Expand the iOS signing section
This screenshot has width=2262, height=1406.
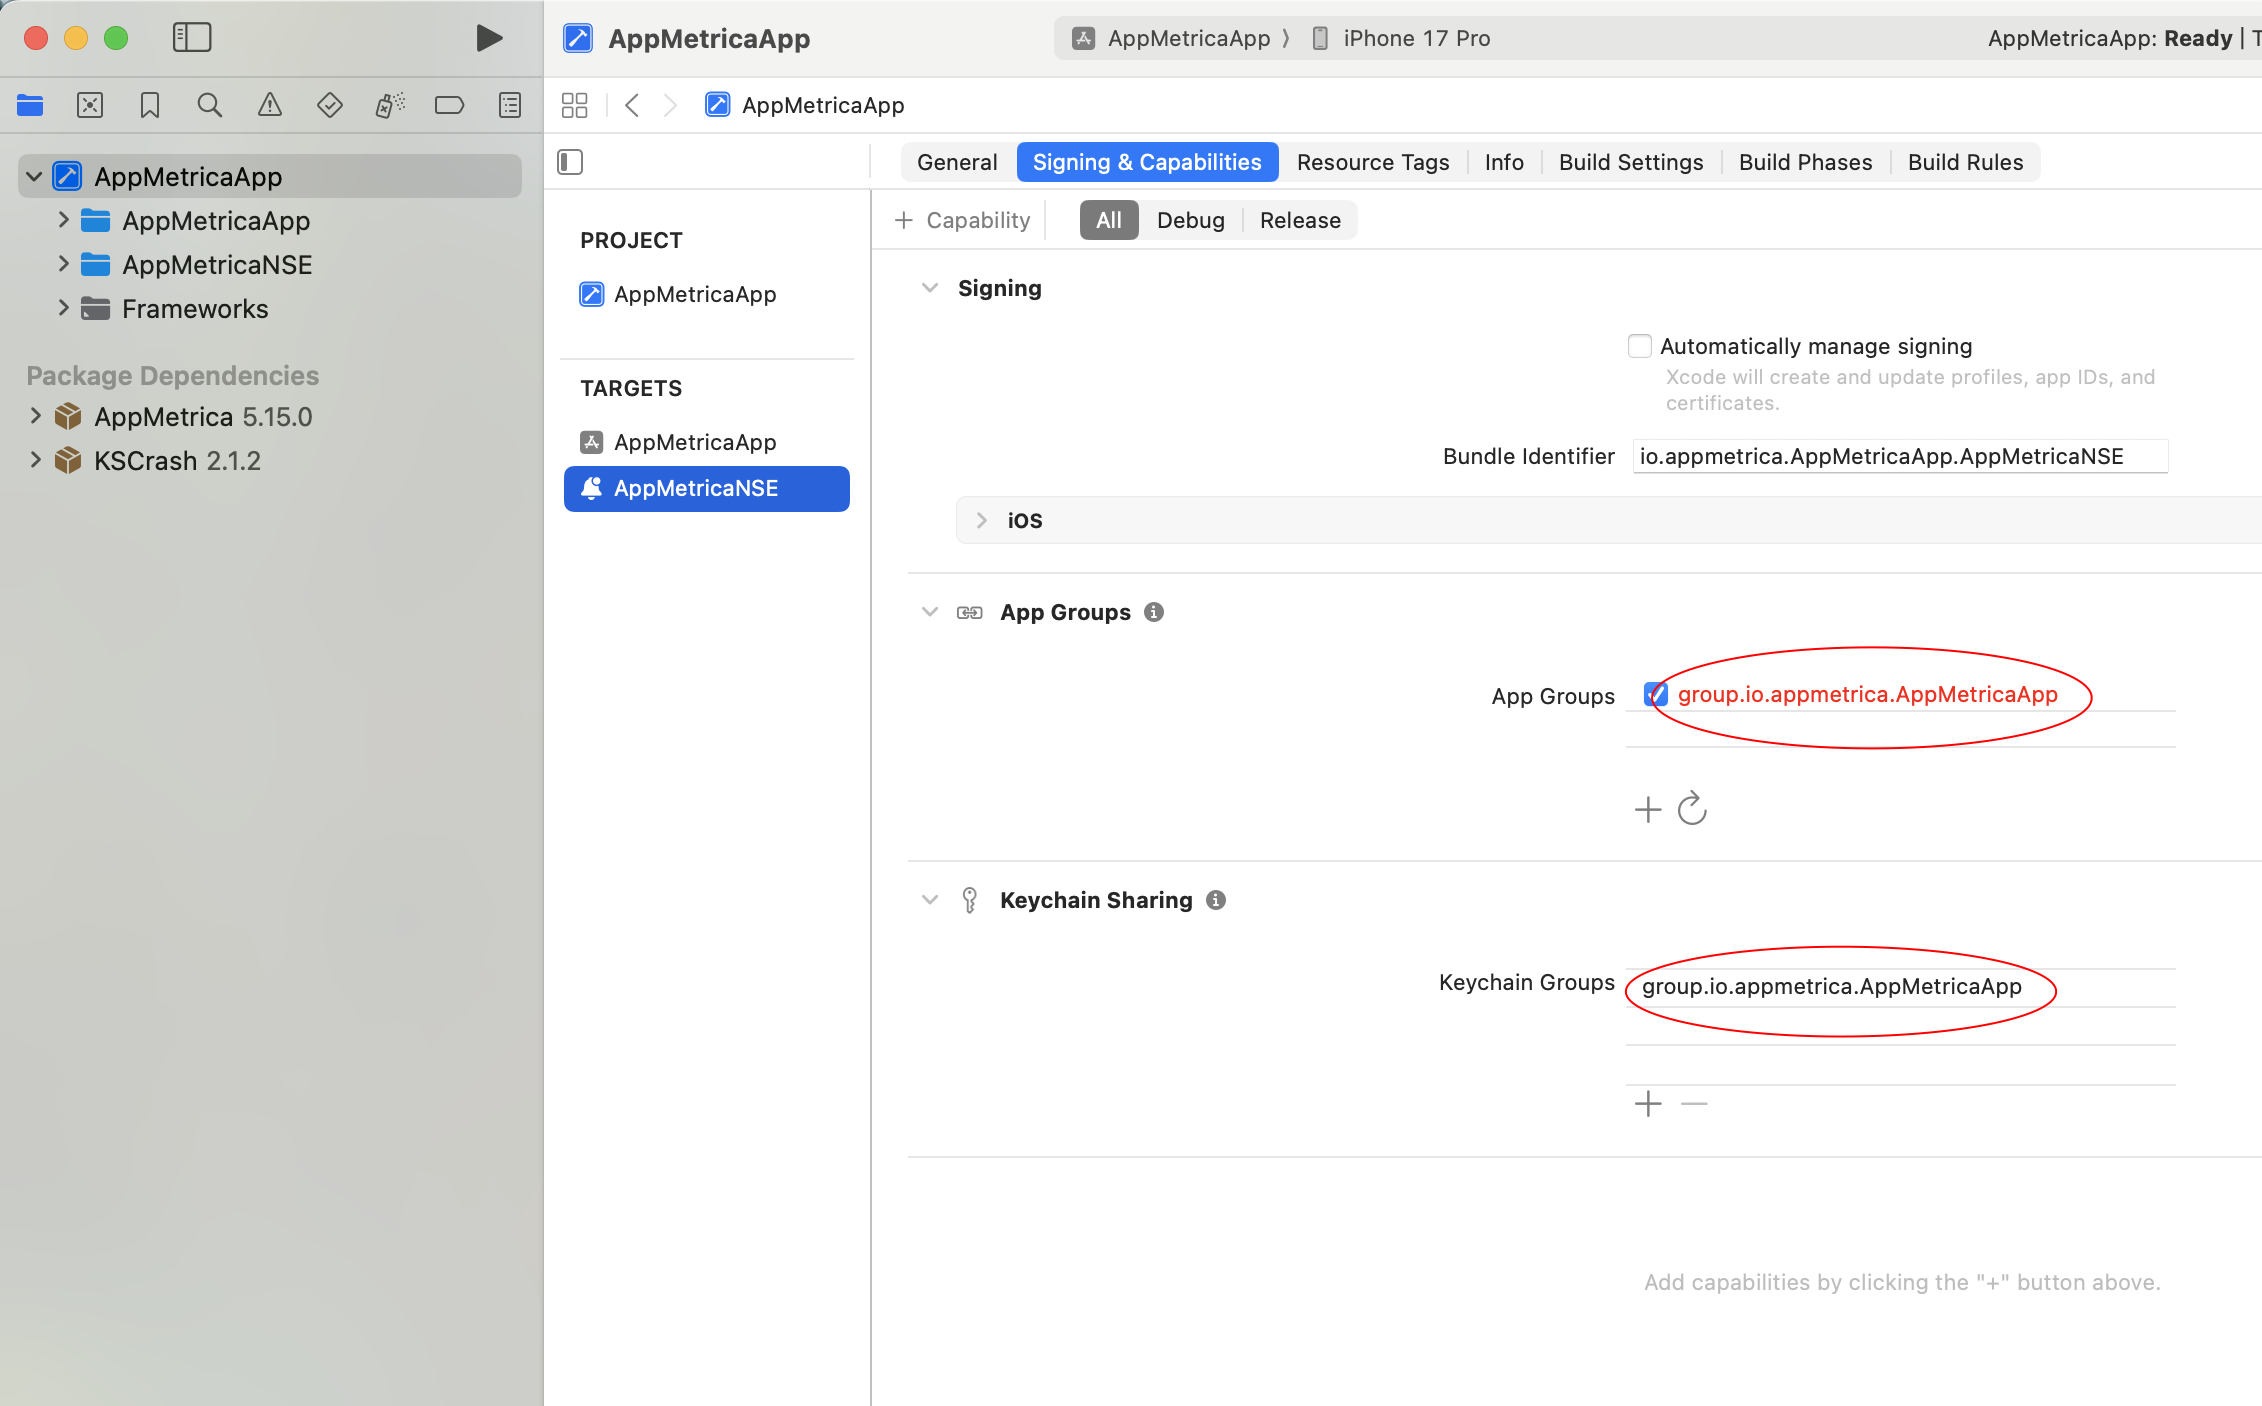(x=982, y=520)
